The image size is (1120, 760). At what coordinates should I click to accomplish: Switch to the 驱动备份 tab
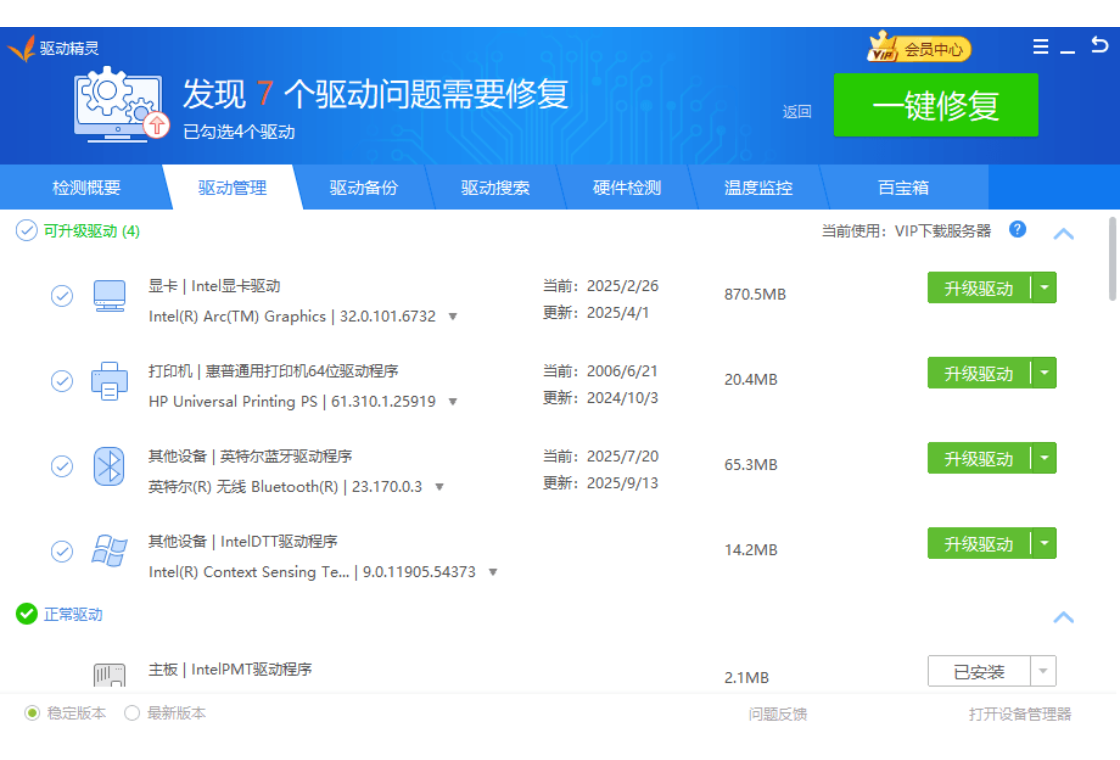364,188
